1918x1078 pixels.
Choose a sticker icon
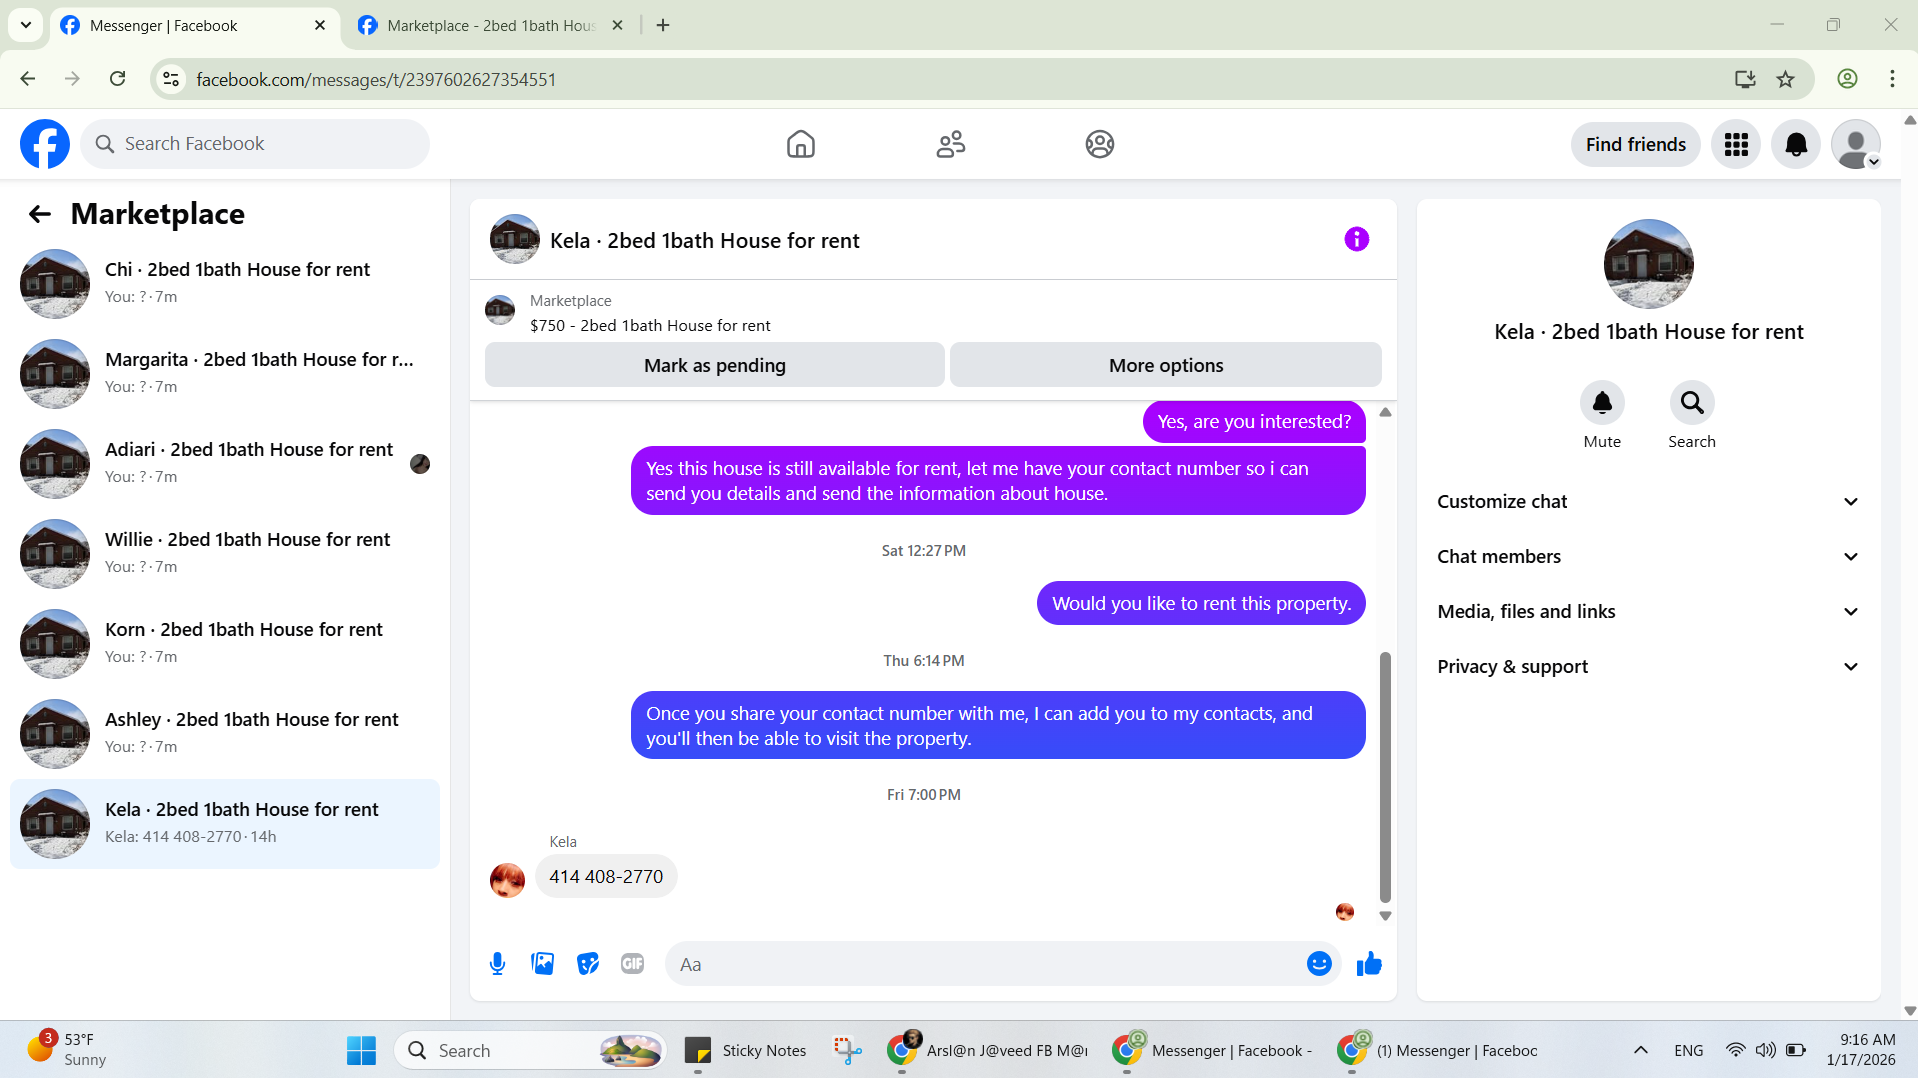(x=588, y=964)
